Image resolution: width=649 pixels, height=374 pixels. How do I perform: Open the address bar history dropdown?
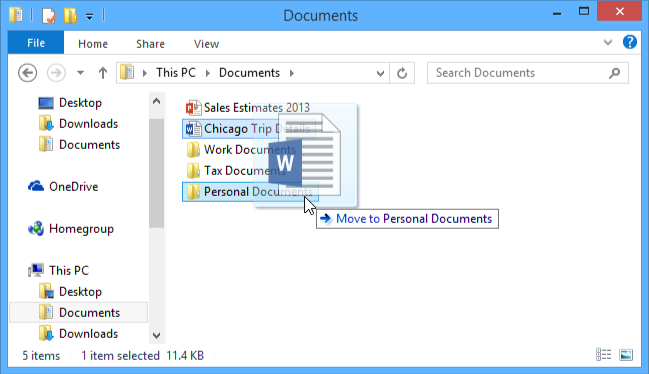(380, 74)
